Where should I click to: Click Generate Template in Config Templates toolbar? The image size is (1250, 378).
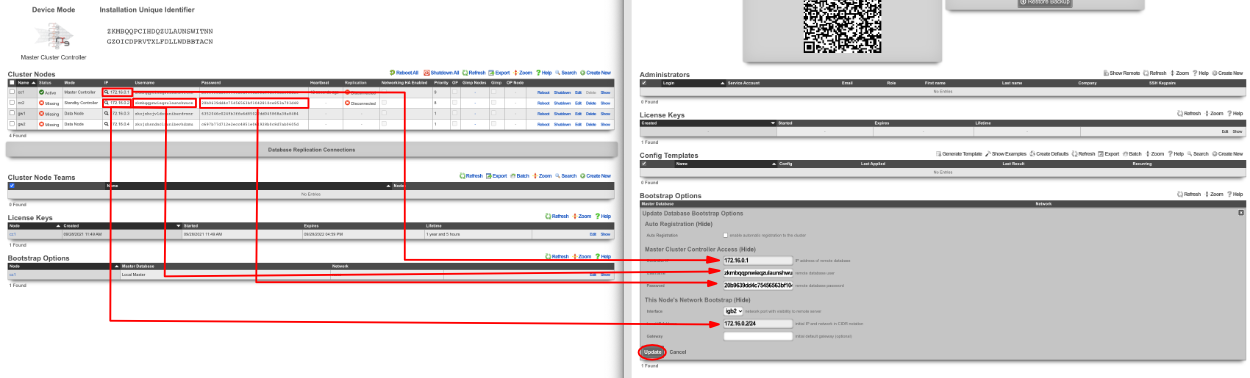point(960,154)
